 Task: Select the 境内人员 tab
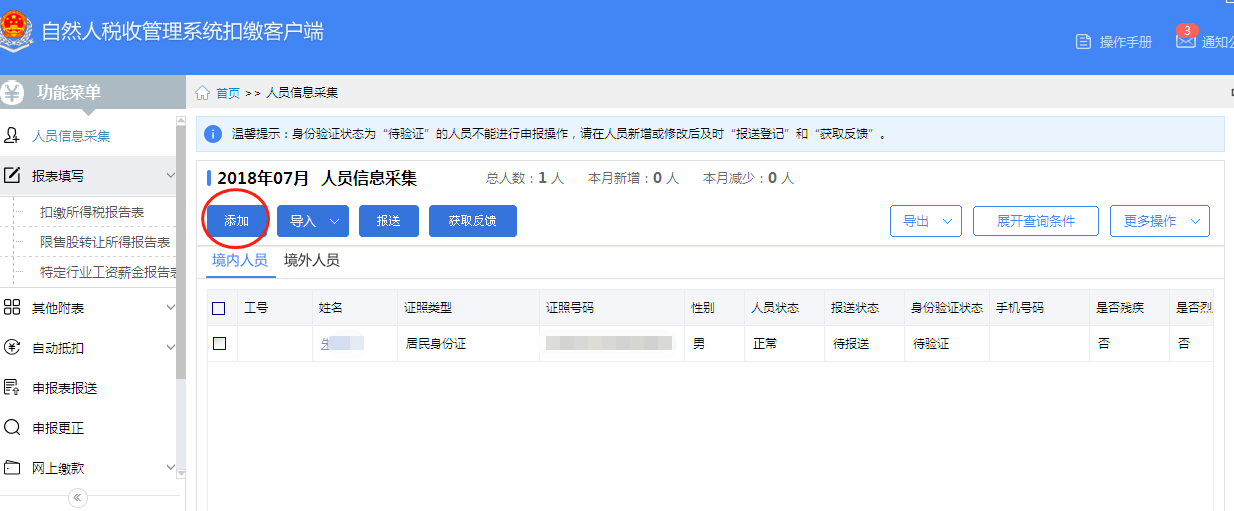[240, 260]
